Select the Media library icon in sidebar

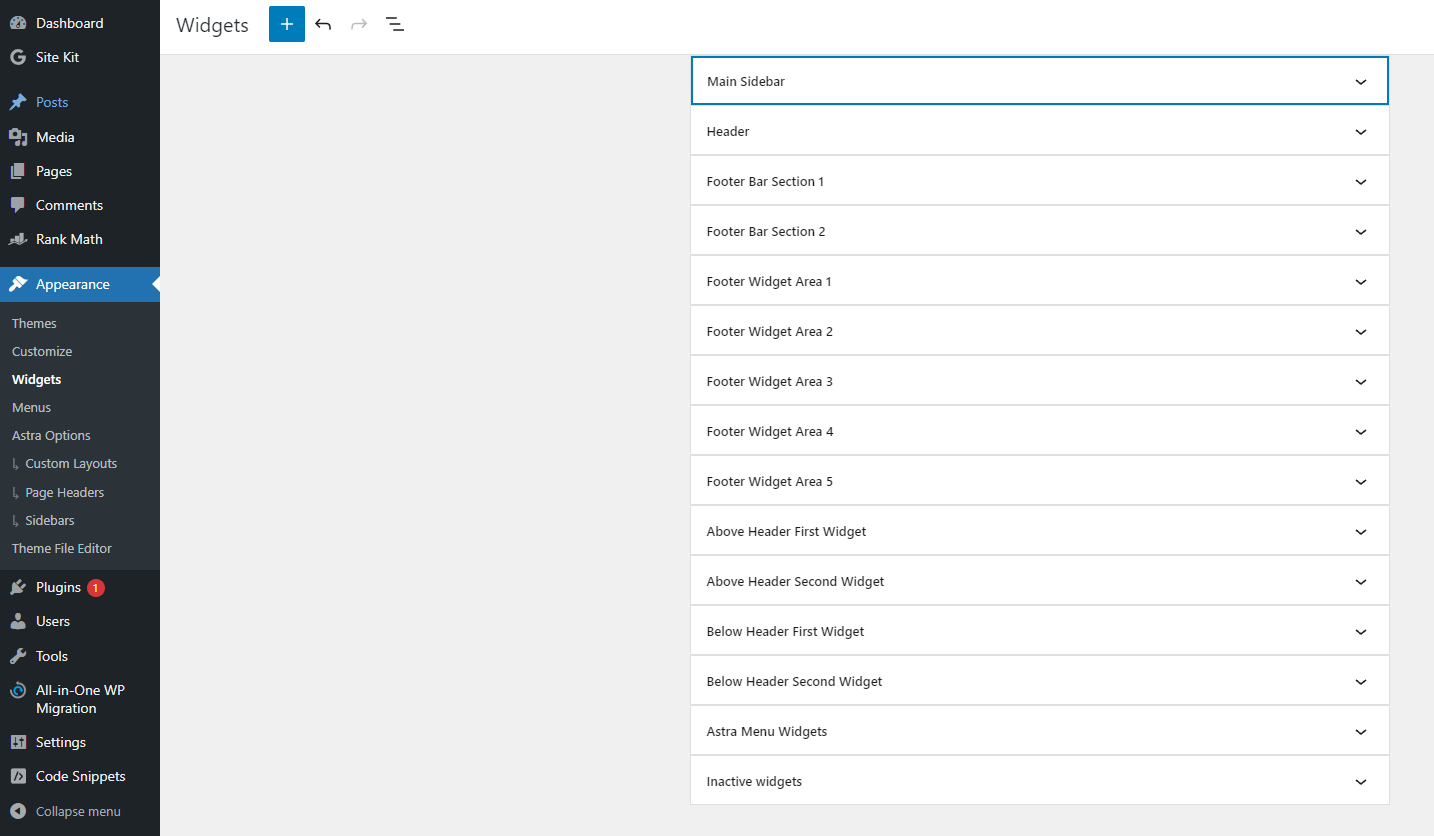tap(20, 136)
